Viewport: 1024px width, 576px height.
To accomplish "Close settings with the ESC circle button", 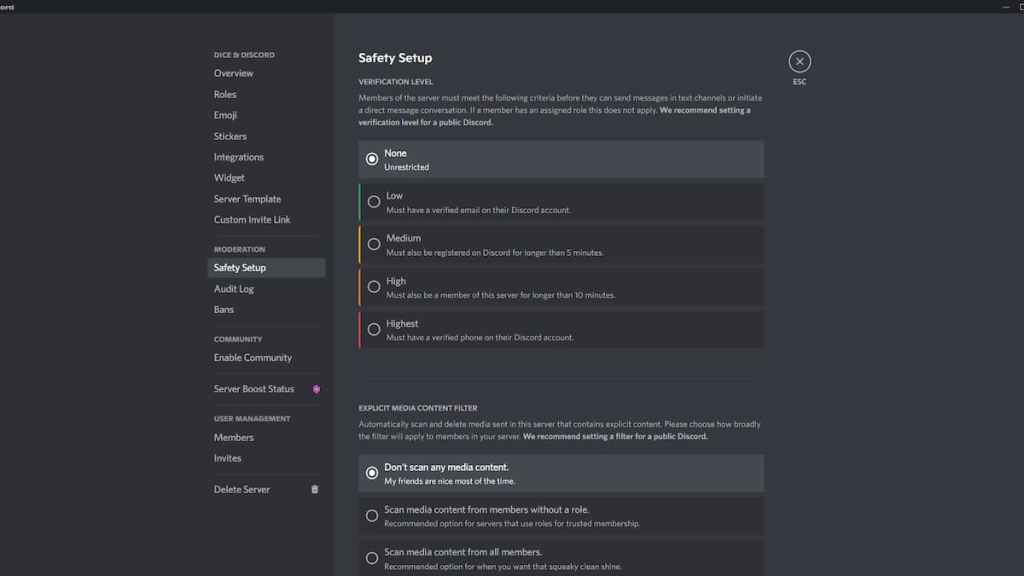I will (x=799, y=61).
